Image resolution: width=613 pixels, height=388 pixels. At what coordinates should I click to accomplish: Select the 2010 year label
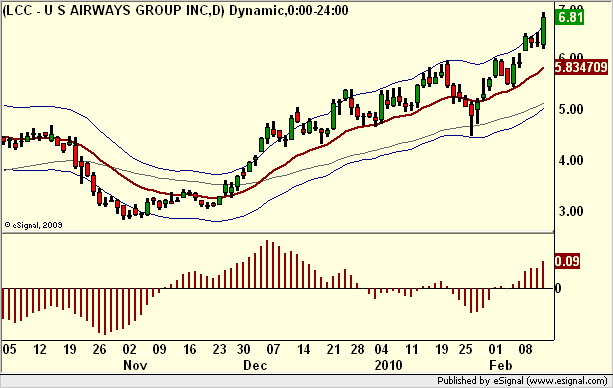(388, 365)
